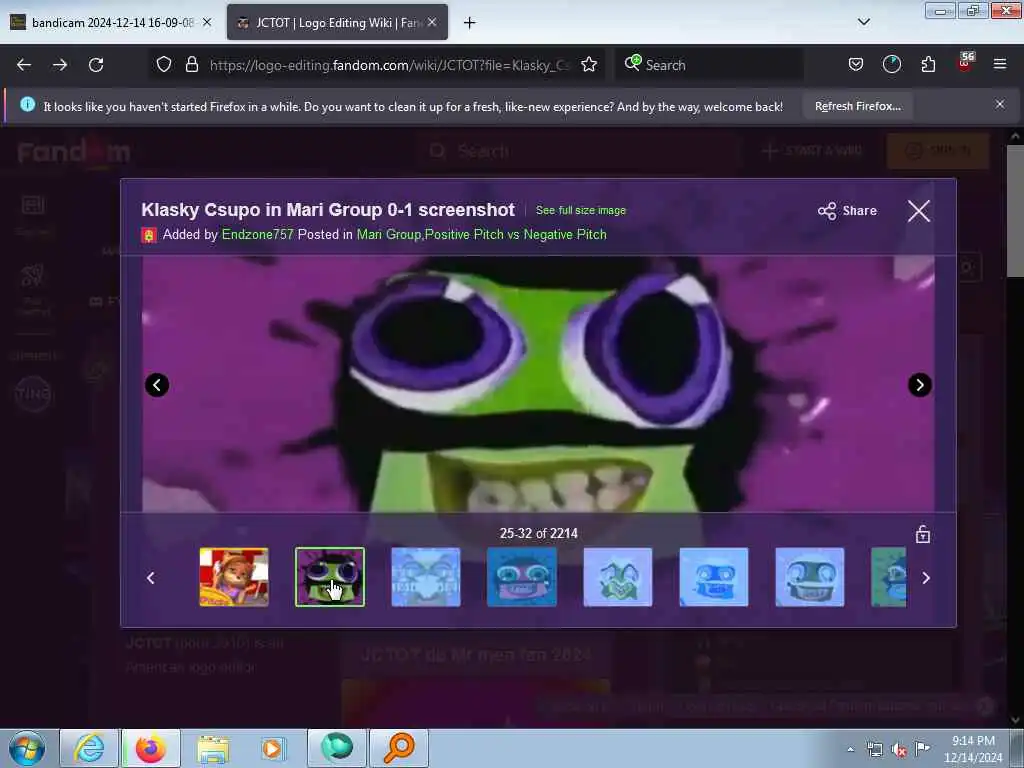Open Windows Explorer folder from taskbar
The width and height of the screenshot is (1024, 768).
(x=213, y=748)
